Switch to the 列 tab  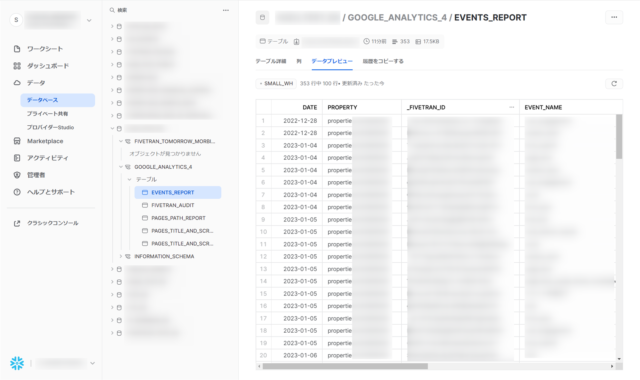click(299, 61)
